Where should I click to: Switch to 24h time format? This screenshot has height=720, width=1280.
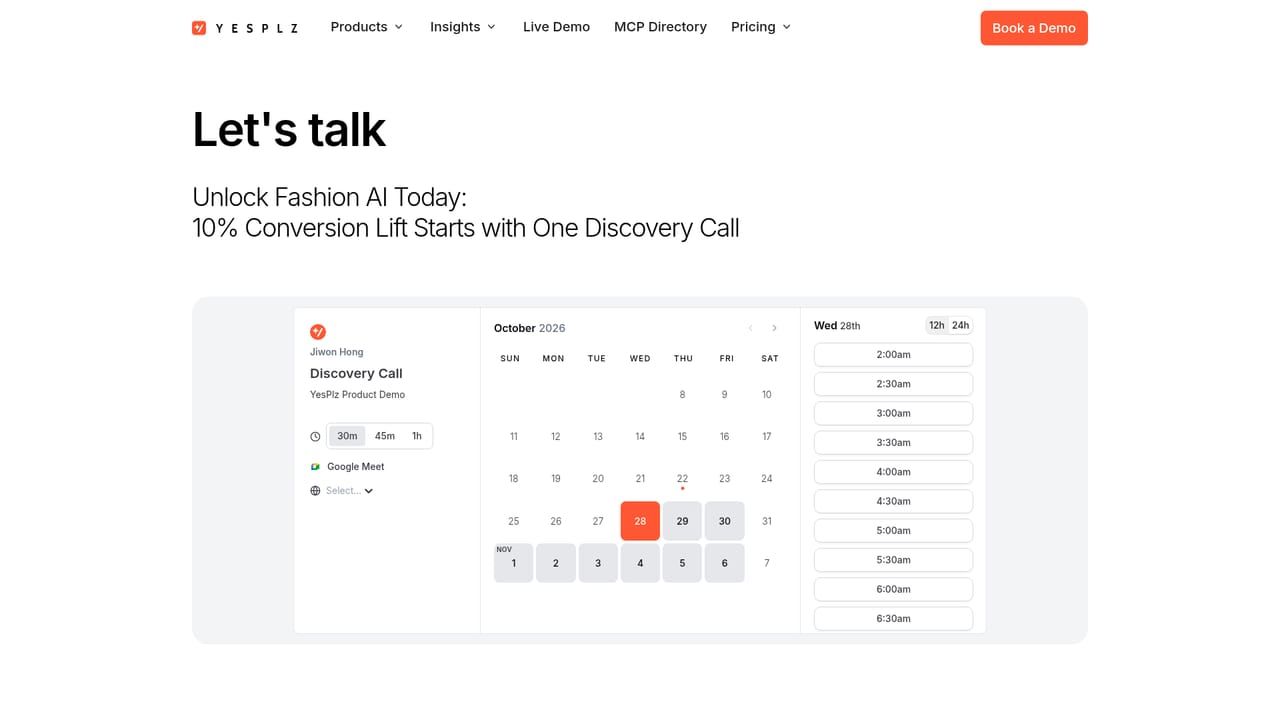coord(960,325)
